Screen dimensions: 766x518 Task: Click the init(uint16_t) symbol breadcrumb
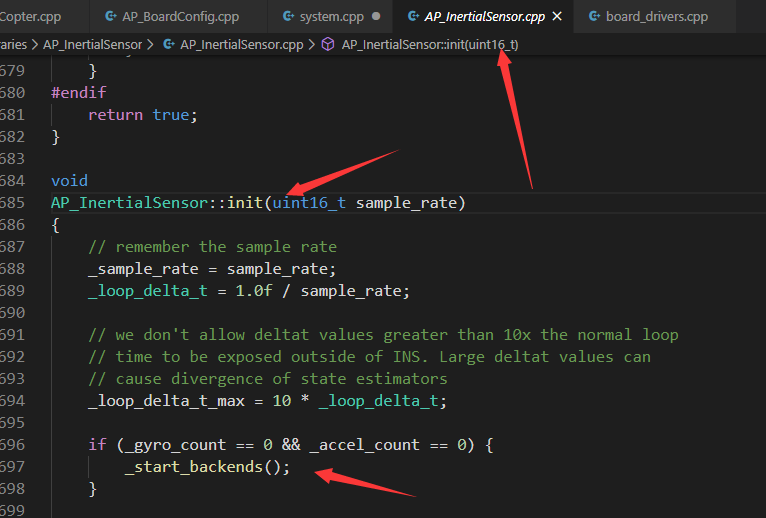(x=430, y=44)
